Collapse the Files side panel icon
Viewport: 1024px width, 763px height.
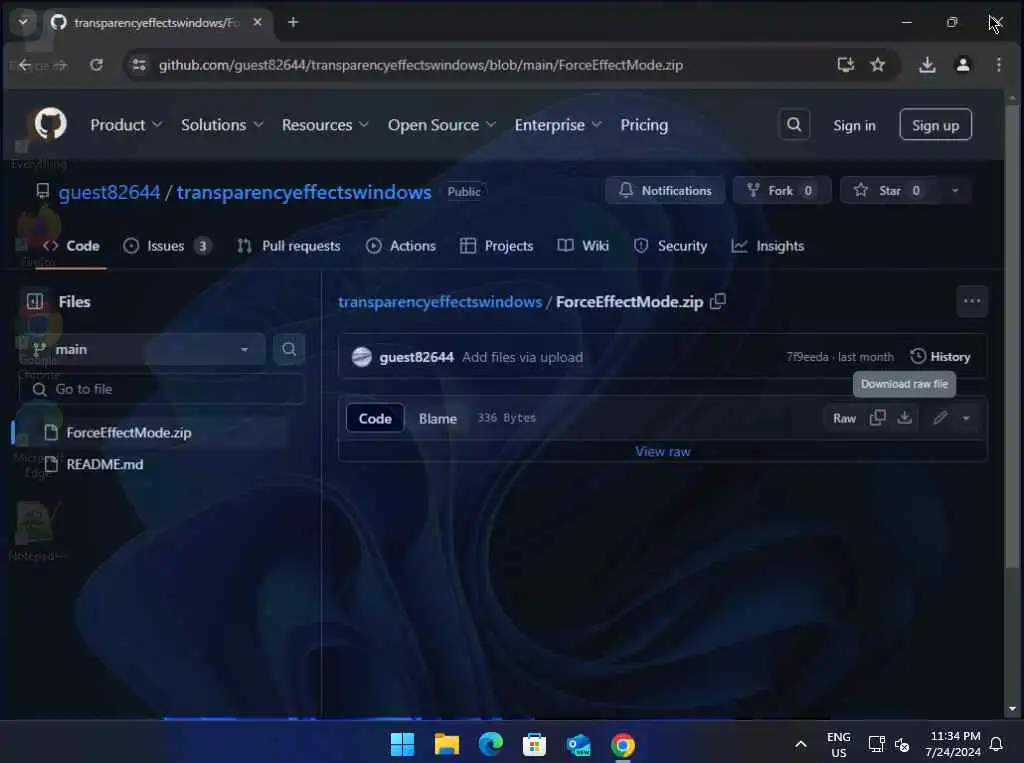coord(35,301)
